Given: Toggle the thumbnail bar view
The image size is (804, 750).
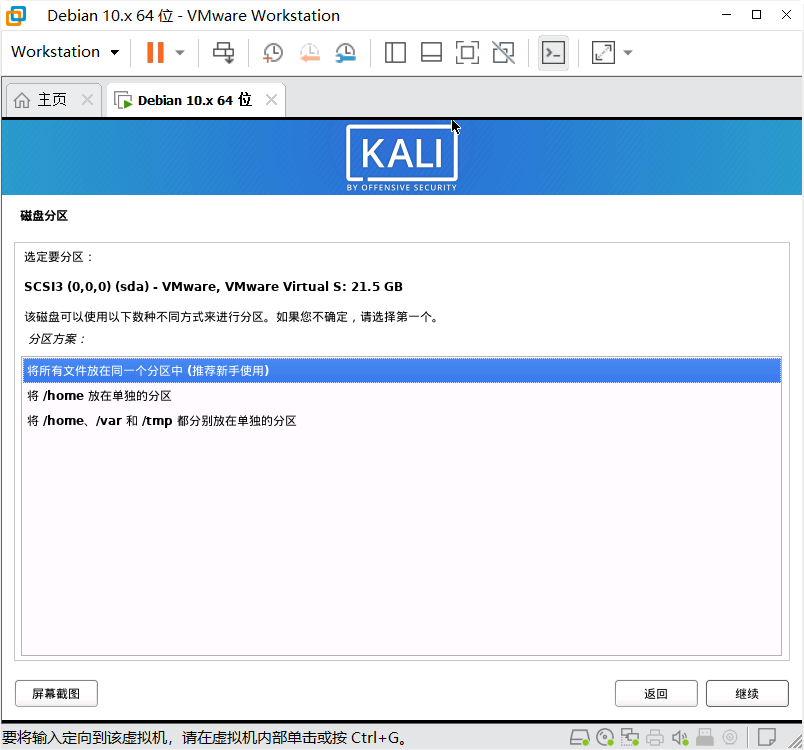Looking at the screenshot, I should (431, 52).
